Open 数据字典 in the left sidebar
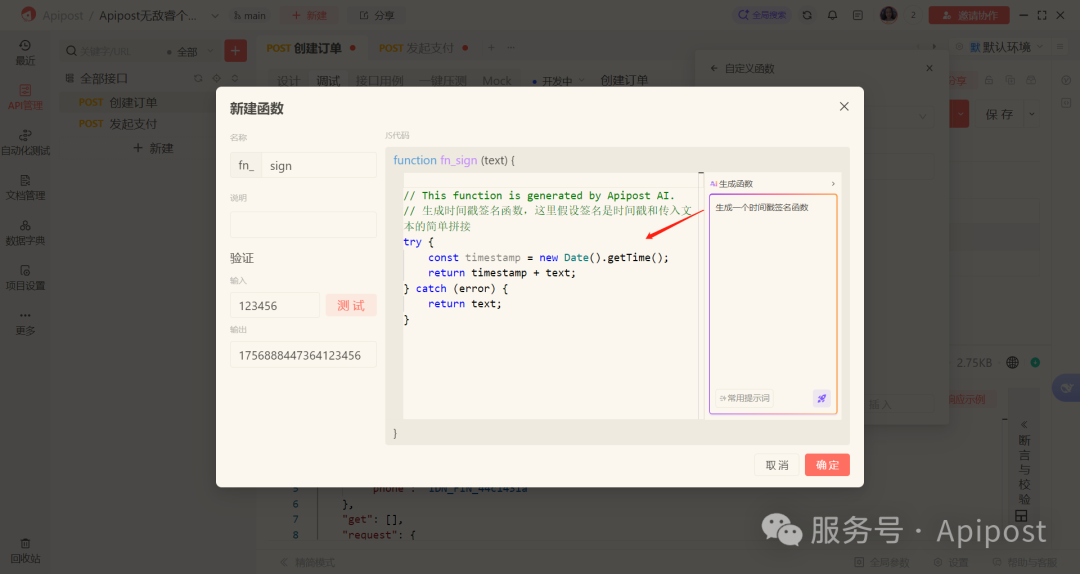Screen dimensions: 1080x574 point(25,233)
